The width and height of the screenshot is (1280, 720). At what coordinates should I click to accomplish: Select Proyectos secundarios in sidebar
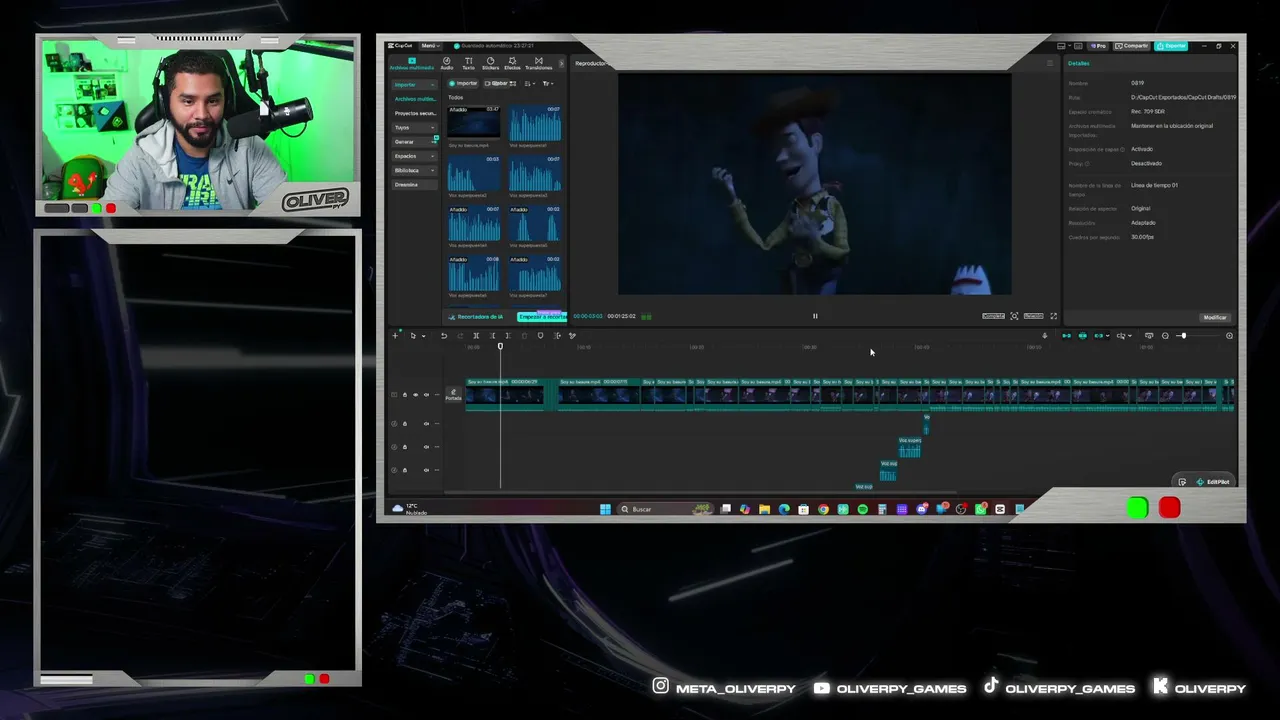[x=414, y=113]
